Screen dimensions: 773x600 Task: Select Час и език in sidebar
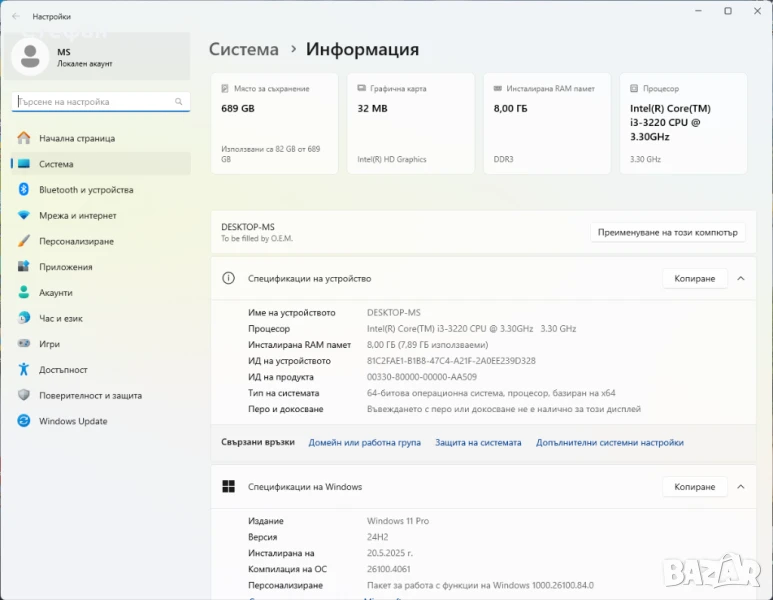point(61,318)
